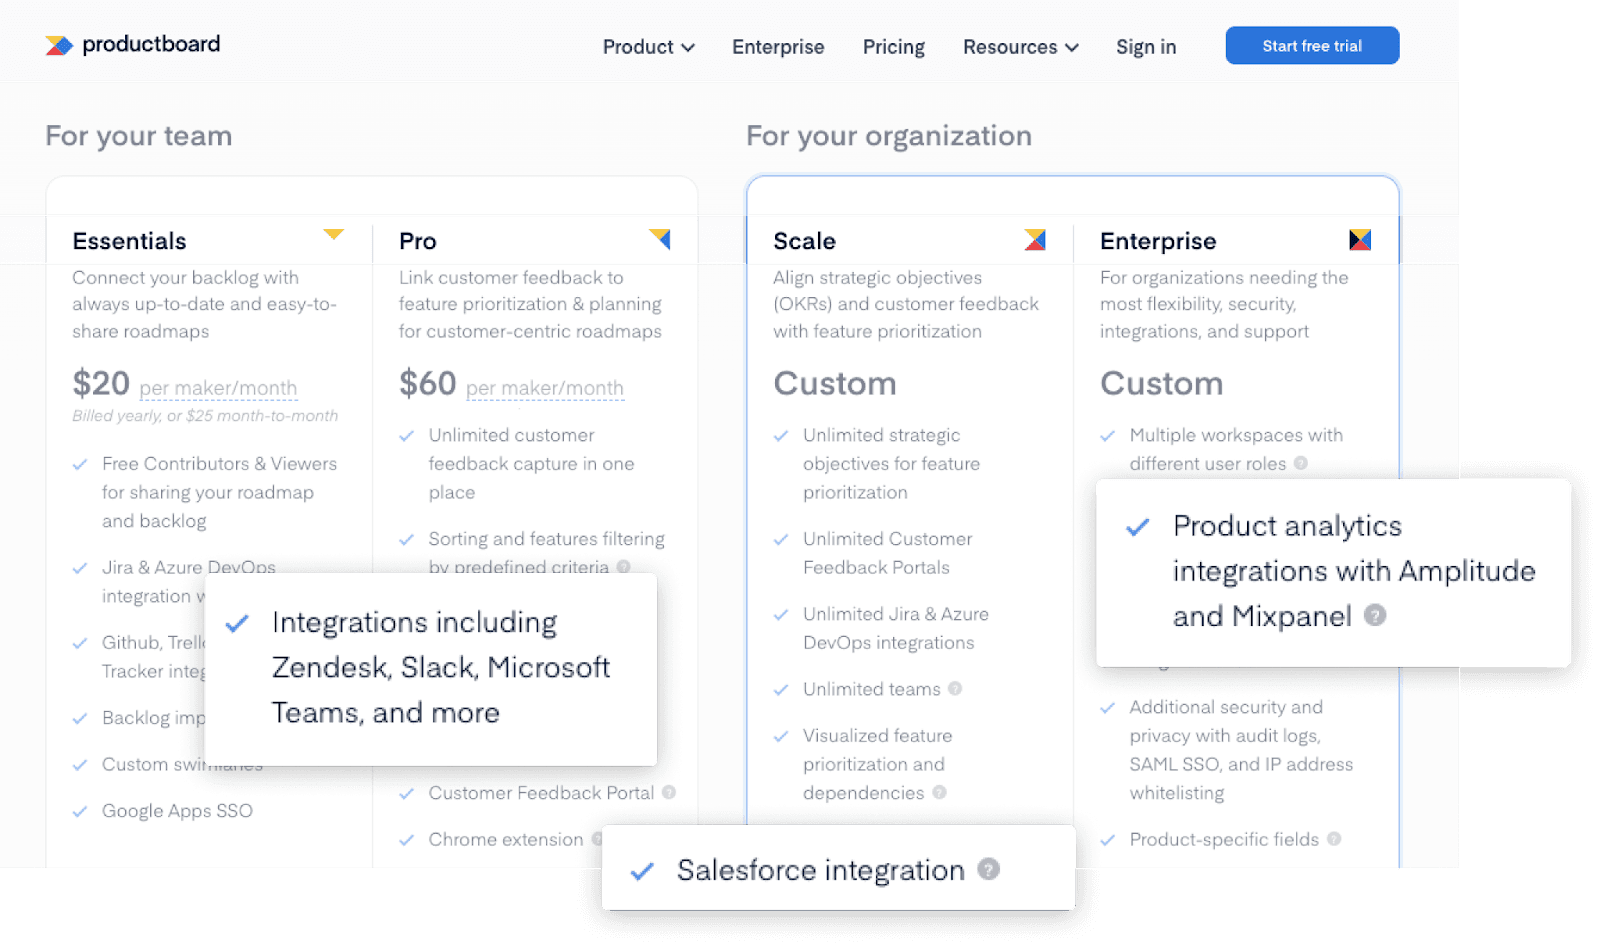This screenshot has height=945, width=1600.
Task: Click help icon next to Product-specific fields
Action: tap(1334, 839)
